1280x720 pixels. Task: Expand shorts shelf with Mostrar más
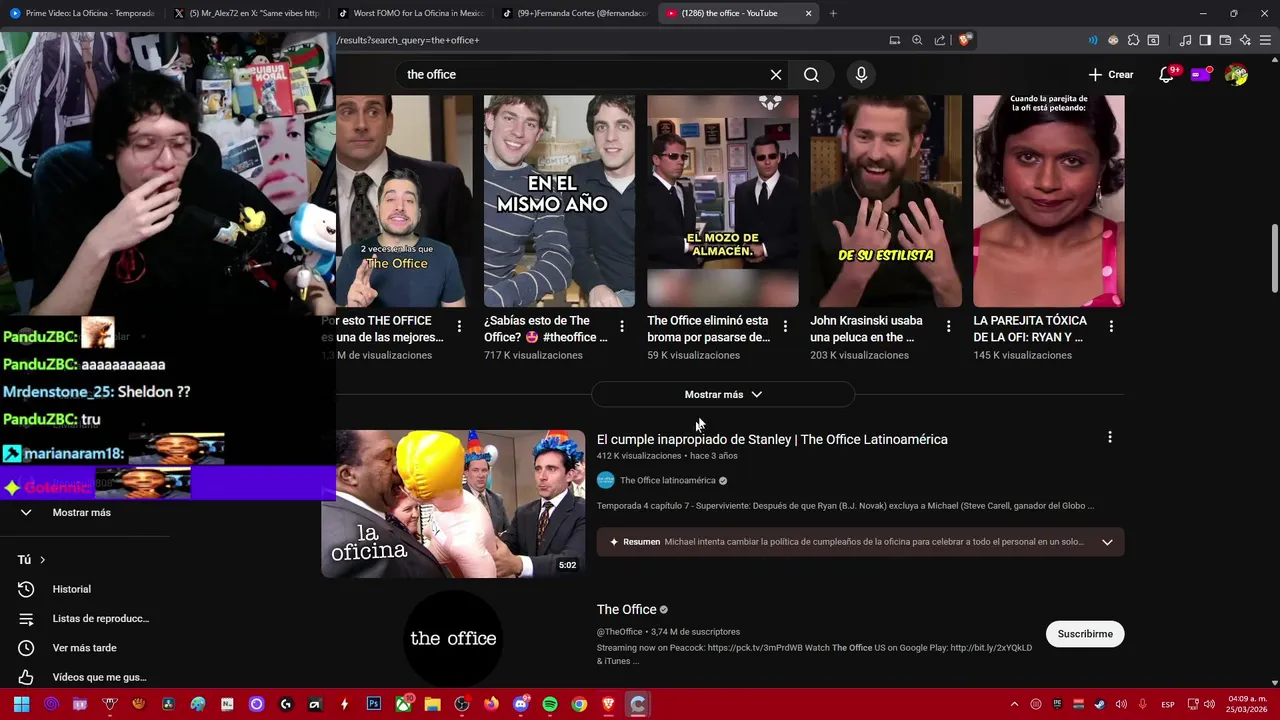tap(723, 395)
